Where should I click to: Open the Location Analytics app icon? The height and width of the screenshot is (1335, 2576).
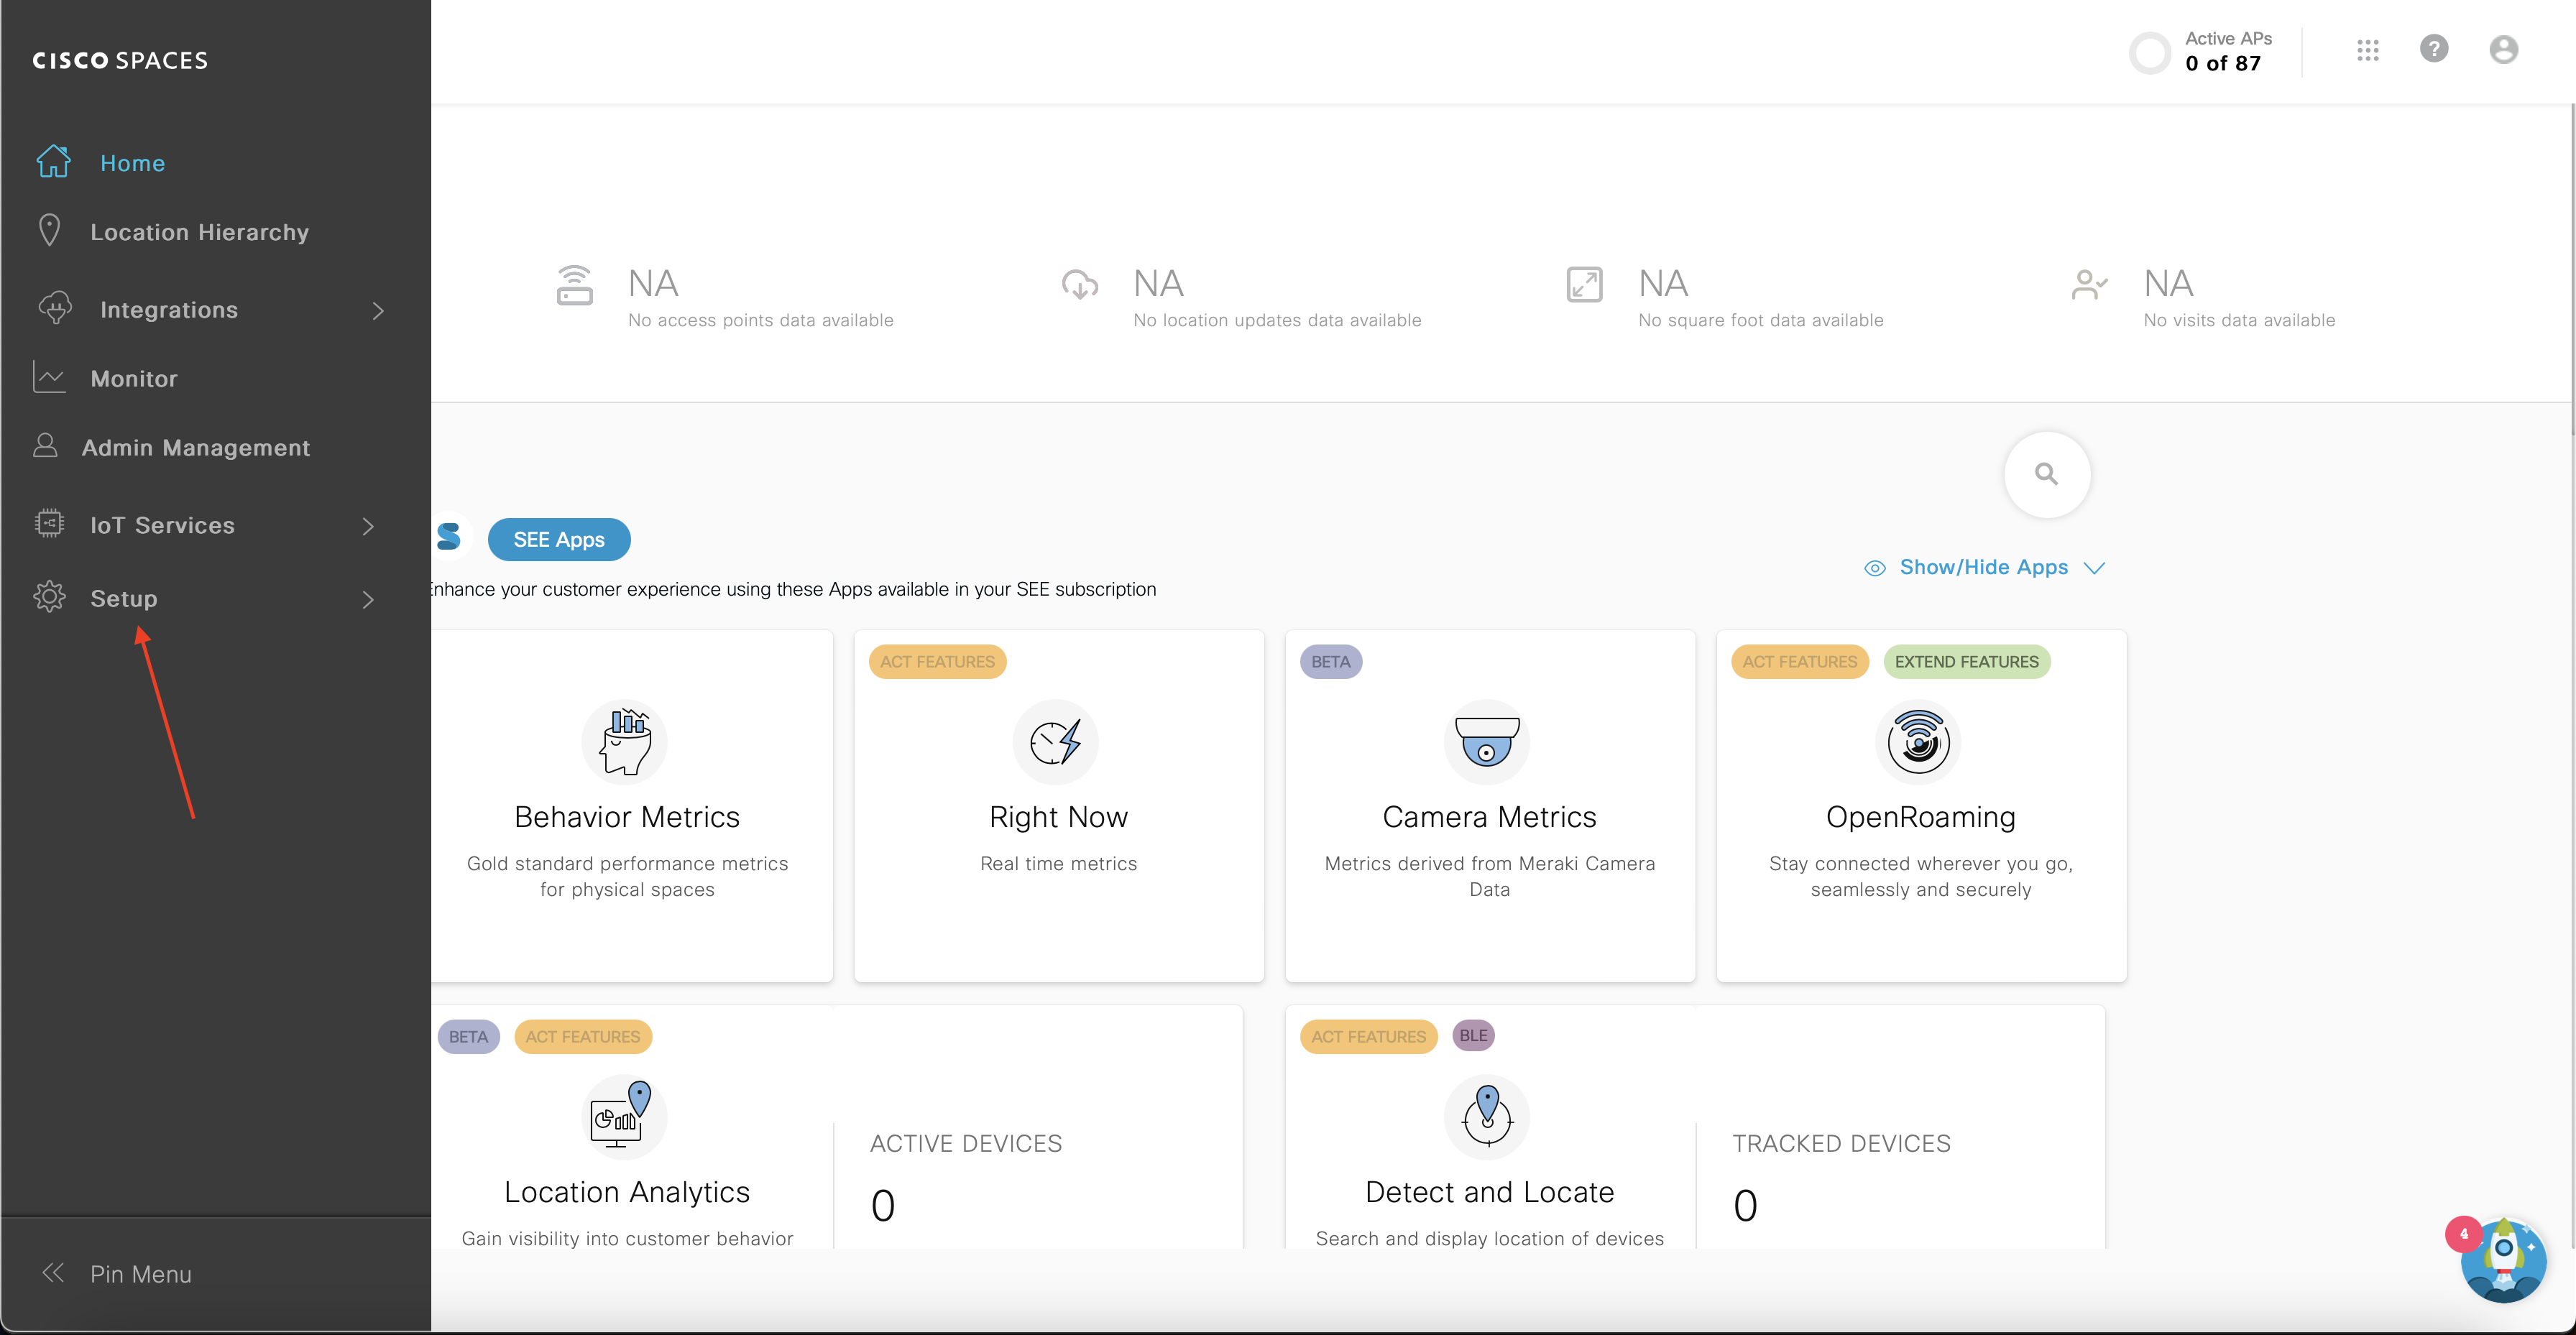pyautogui.click(x=625, y=1116)
